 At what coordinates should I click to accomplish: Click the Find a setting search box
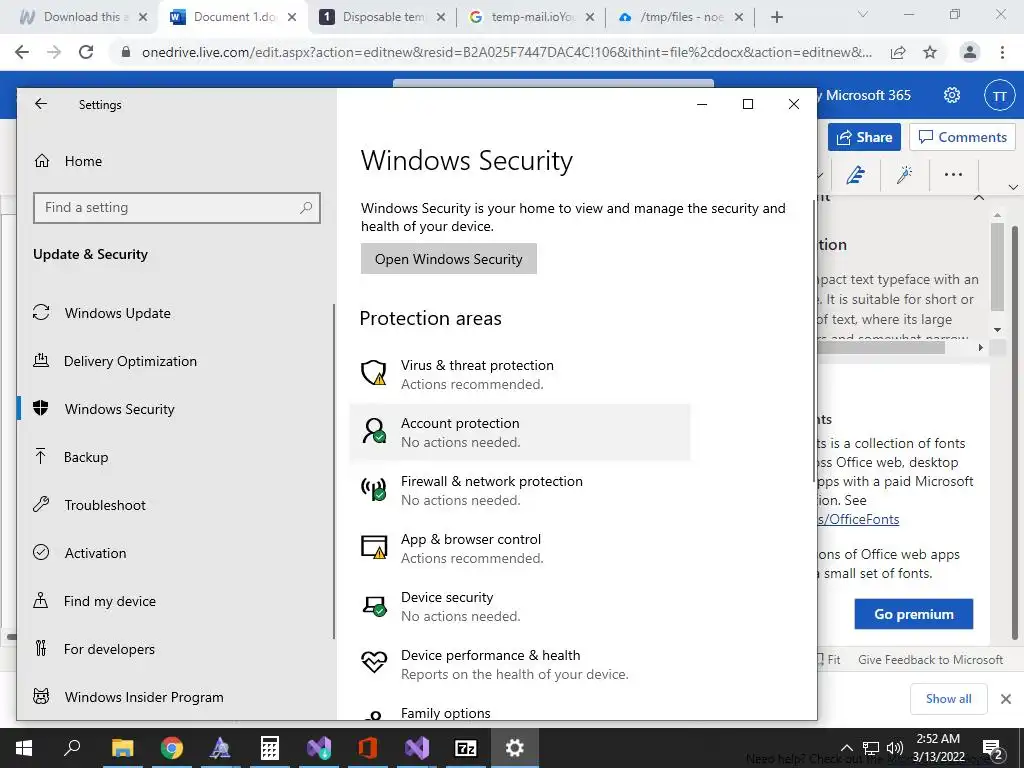pyautogui.click(x=177, y=208)
